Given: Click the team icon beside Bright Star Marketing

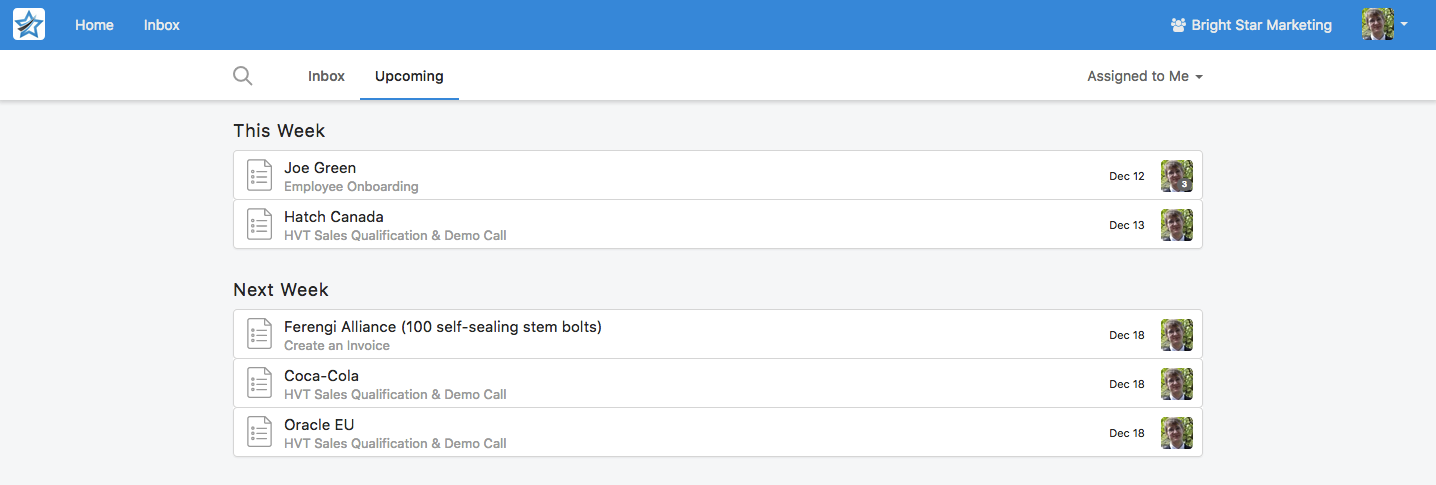Looking at the screenshot, I should coord(1178,25).
